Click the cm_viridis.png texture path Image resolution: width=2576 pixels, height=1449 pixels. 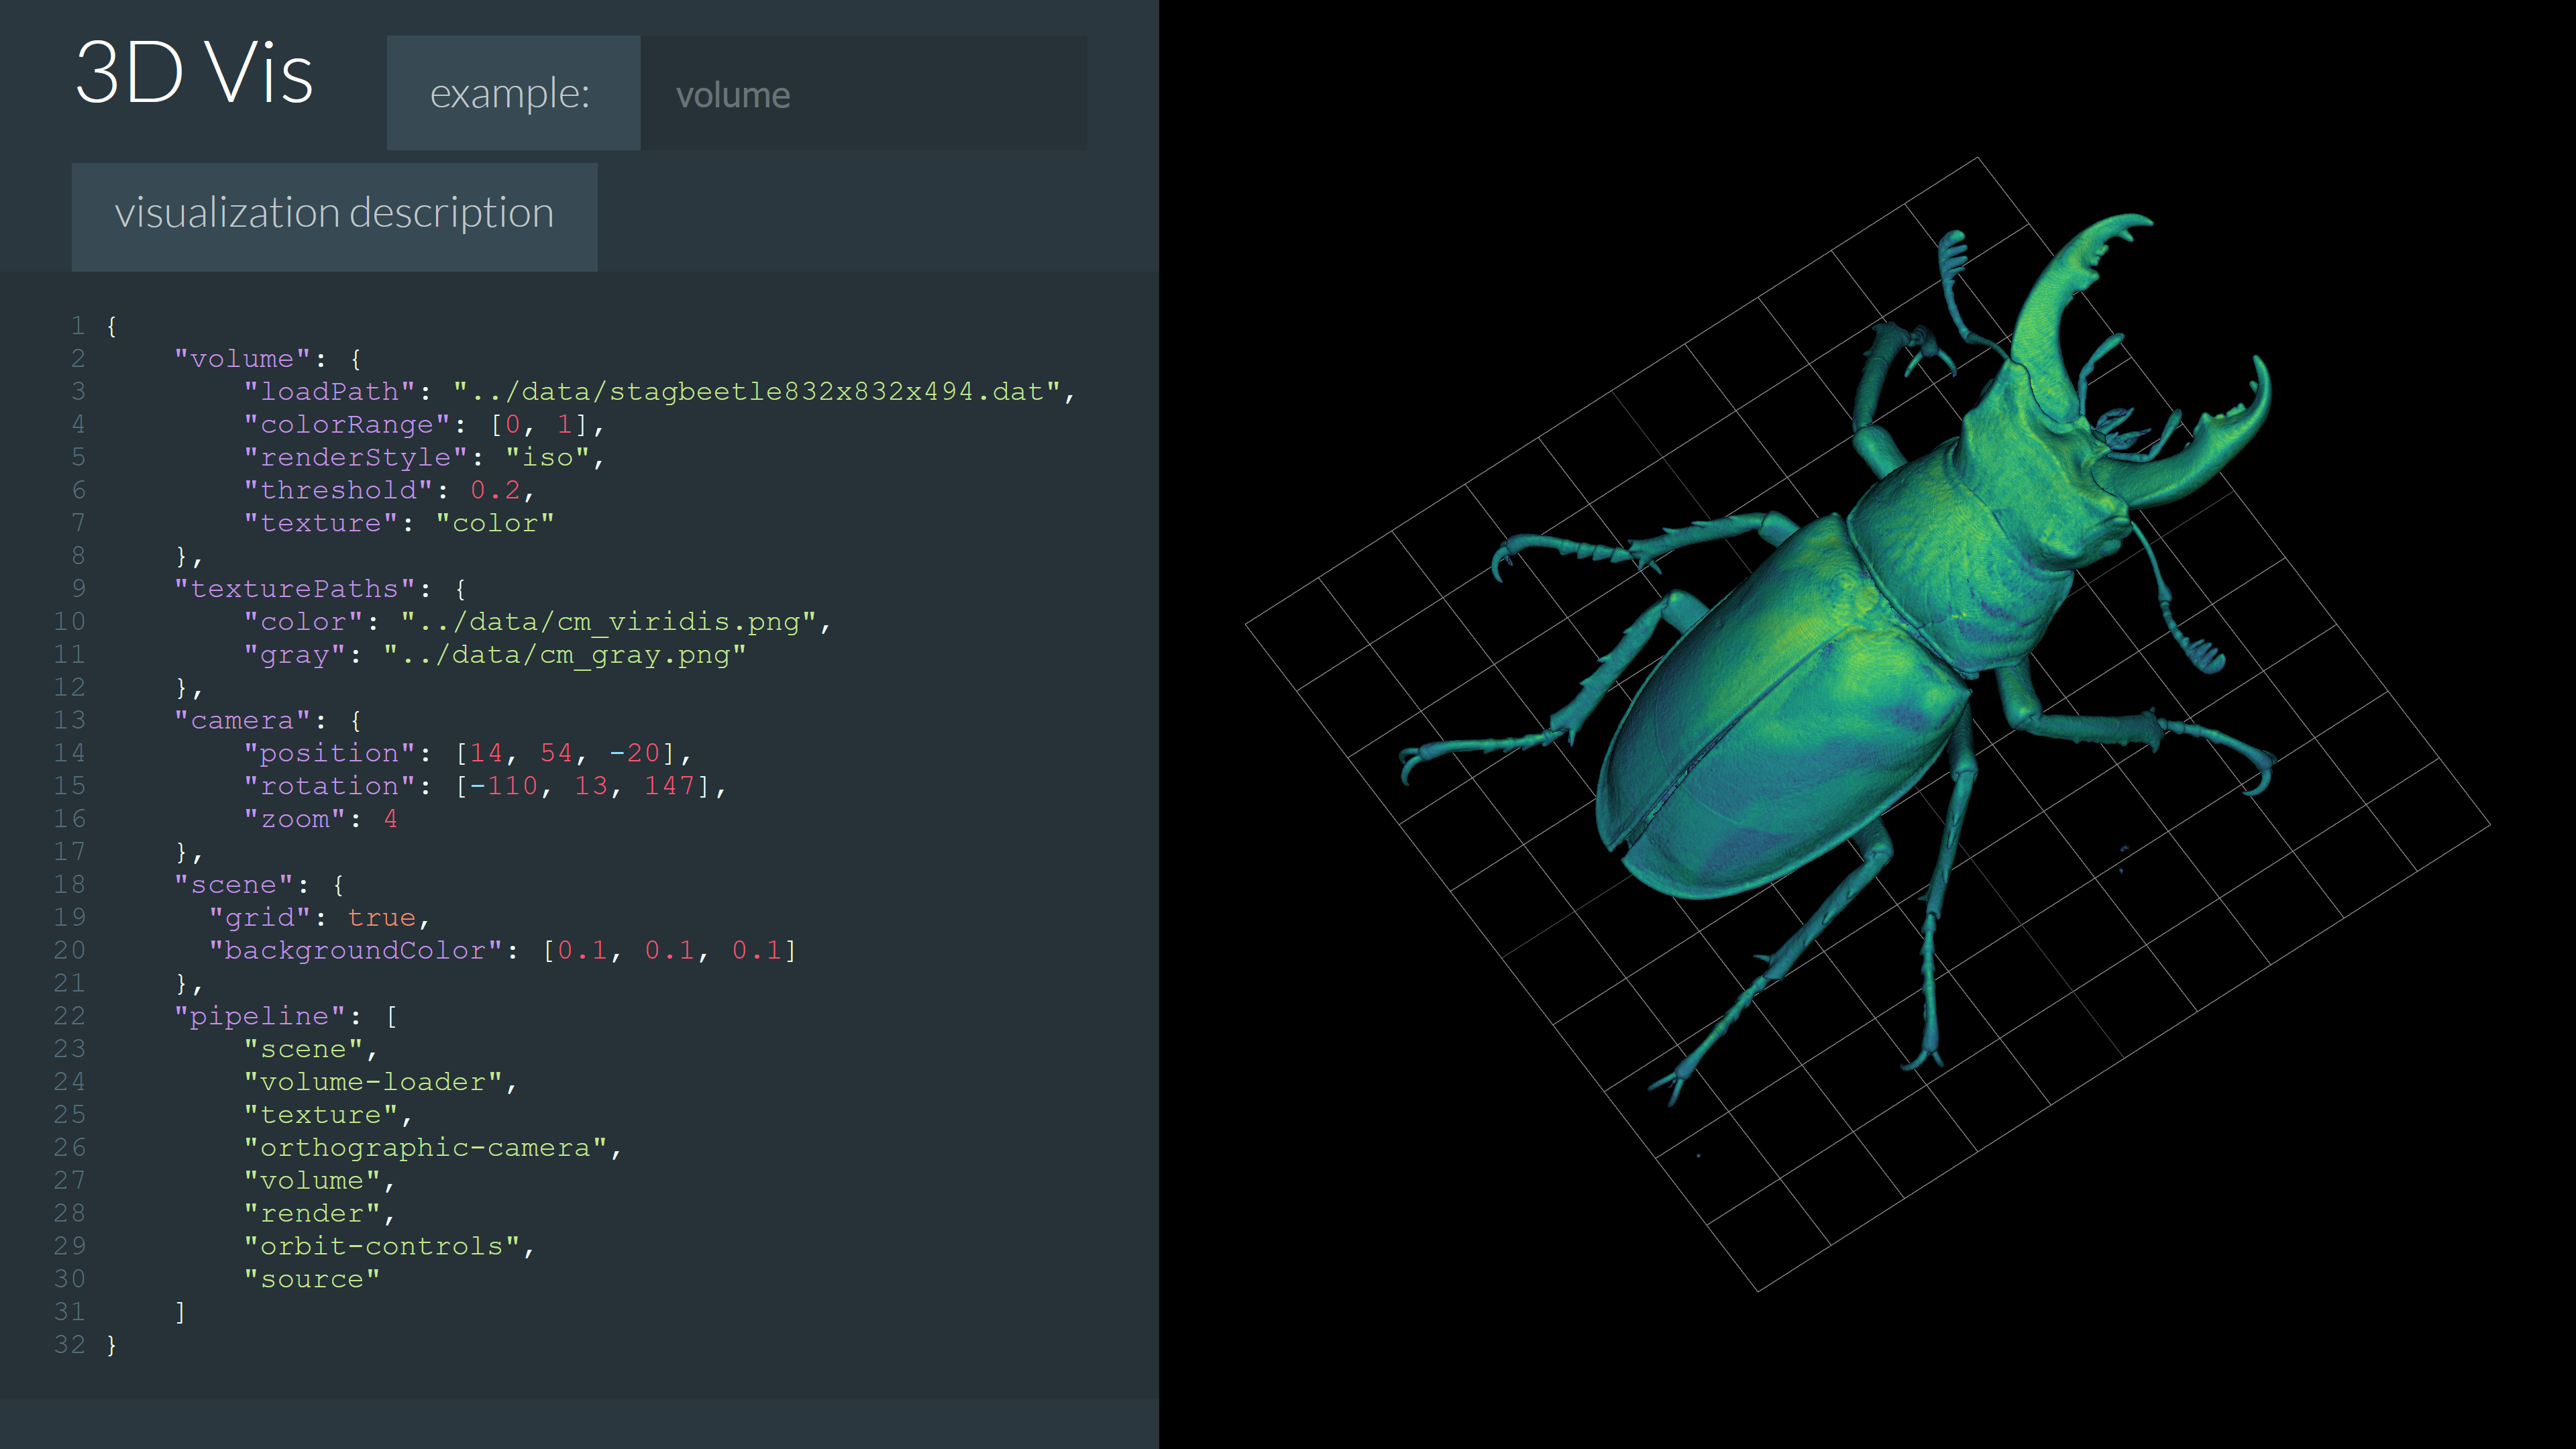pos(608,622)
